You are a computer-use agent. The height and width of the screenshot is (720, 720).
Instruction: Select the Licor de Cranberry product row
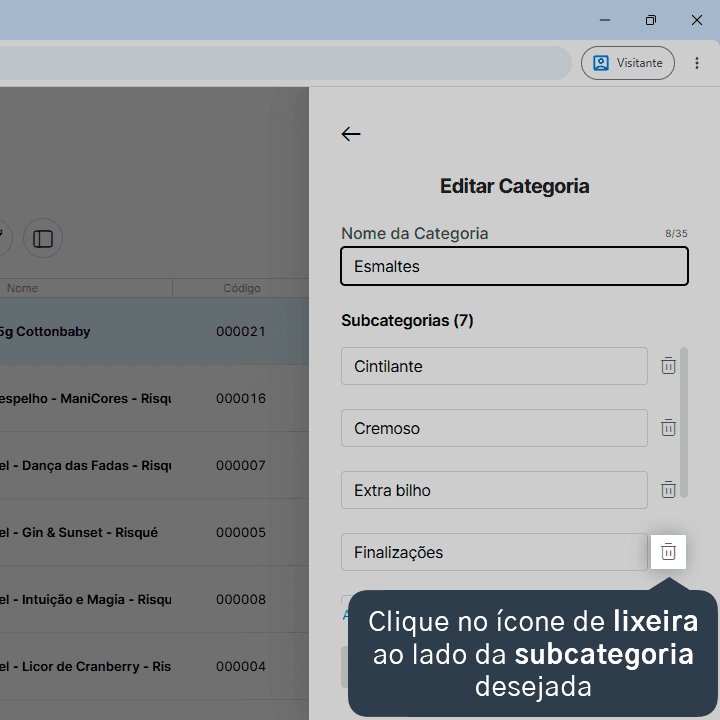(x=154, y=667)
